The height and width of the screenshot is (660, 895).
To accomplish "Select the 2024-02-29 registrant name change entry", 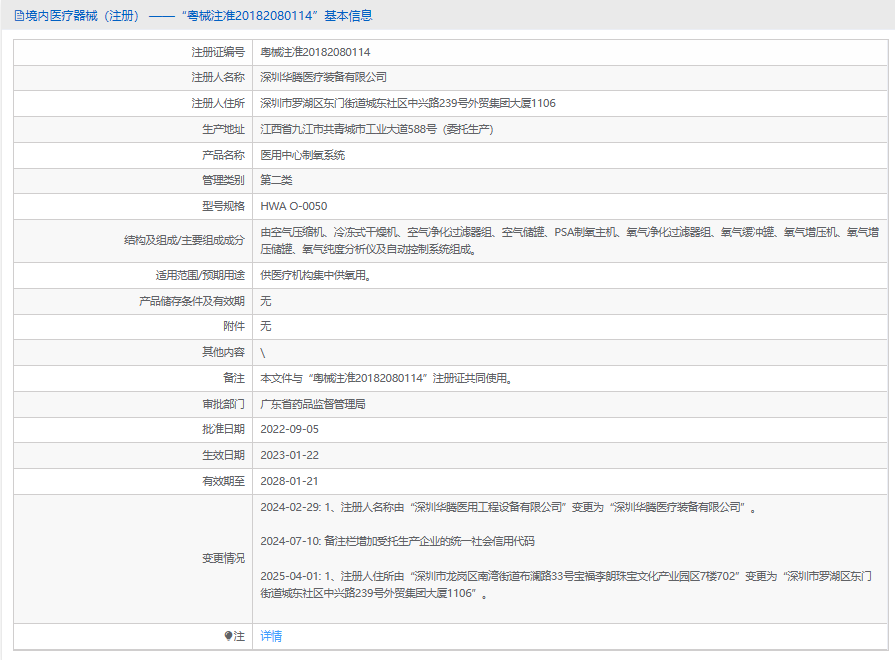I will point(509,507).
